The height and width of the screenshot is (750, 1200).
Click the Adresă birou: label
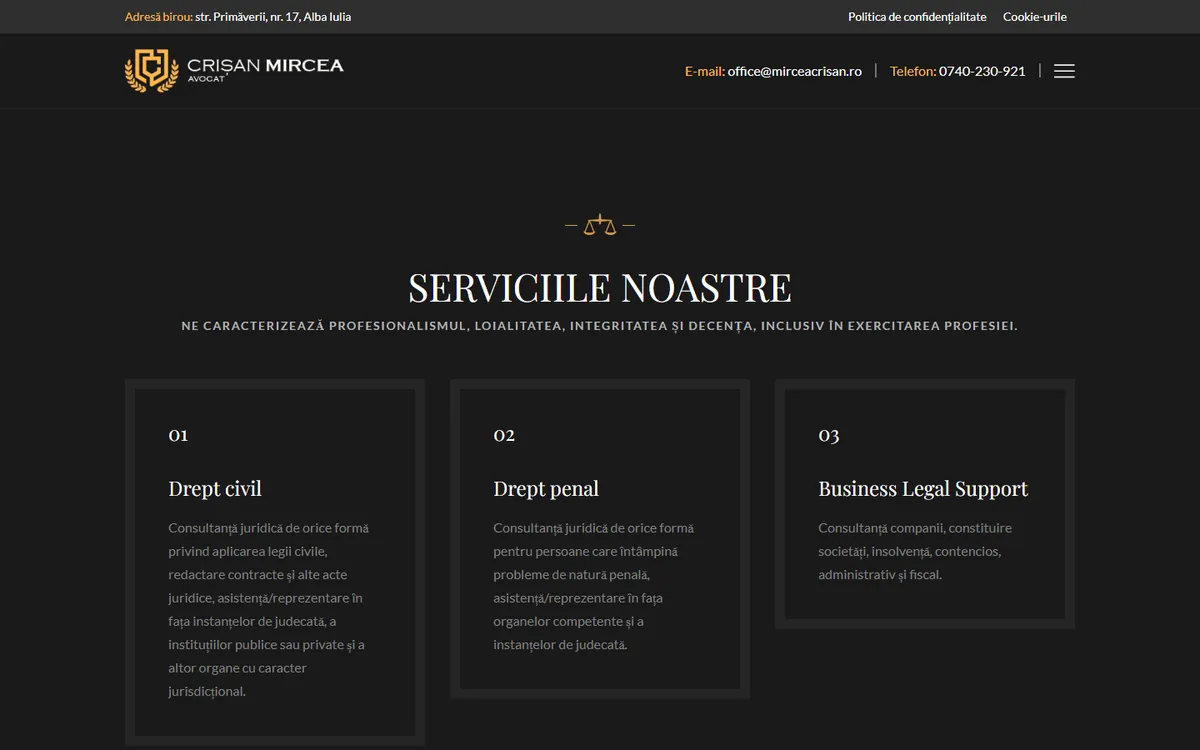[x=159, y=17]
